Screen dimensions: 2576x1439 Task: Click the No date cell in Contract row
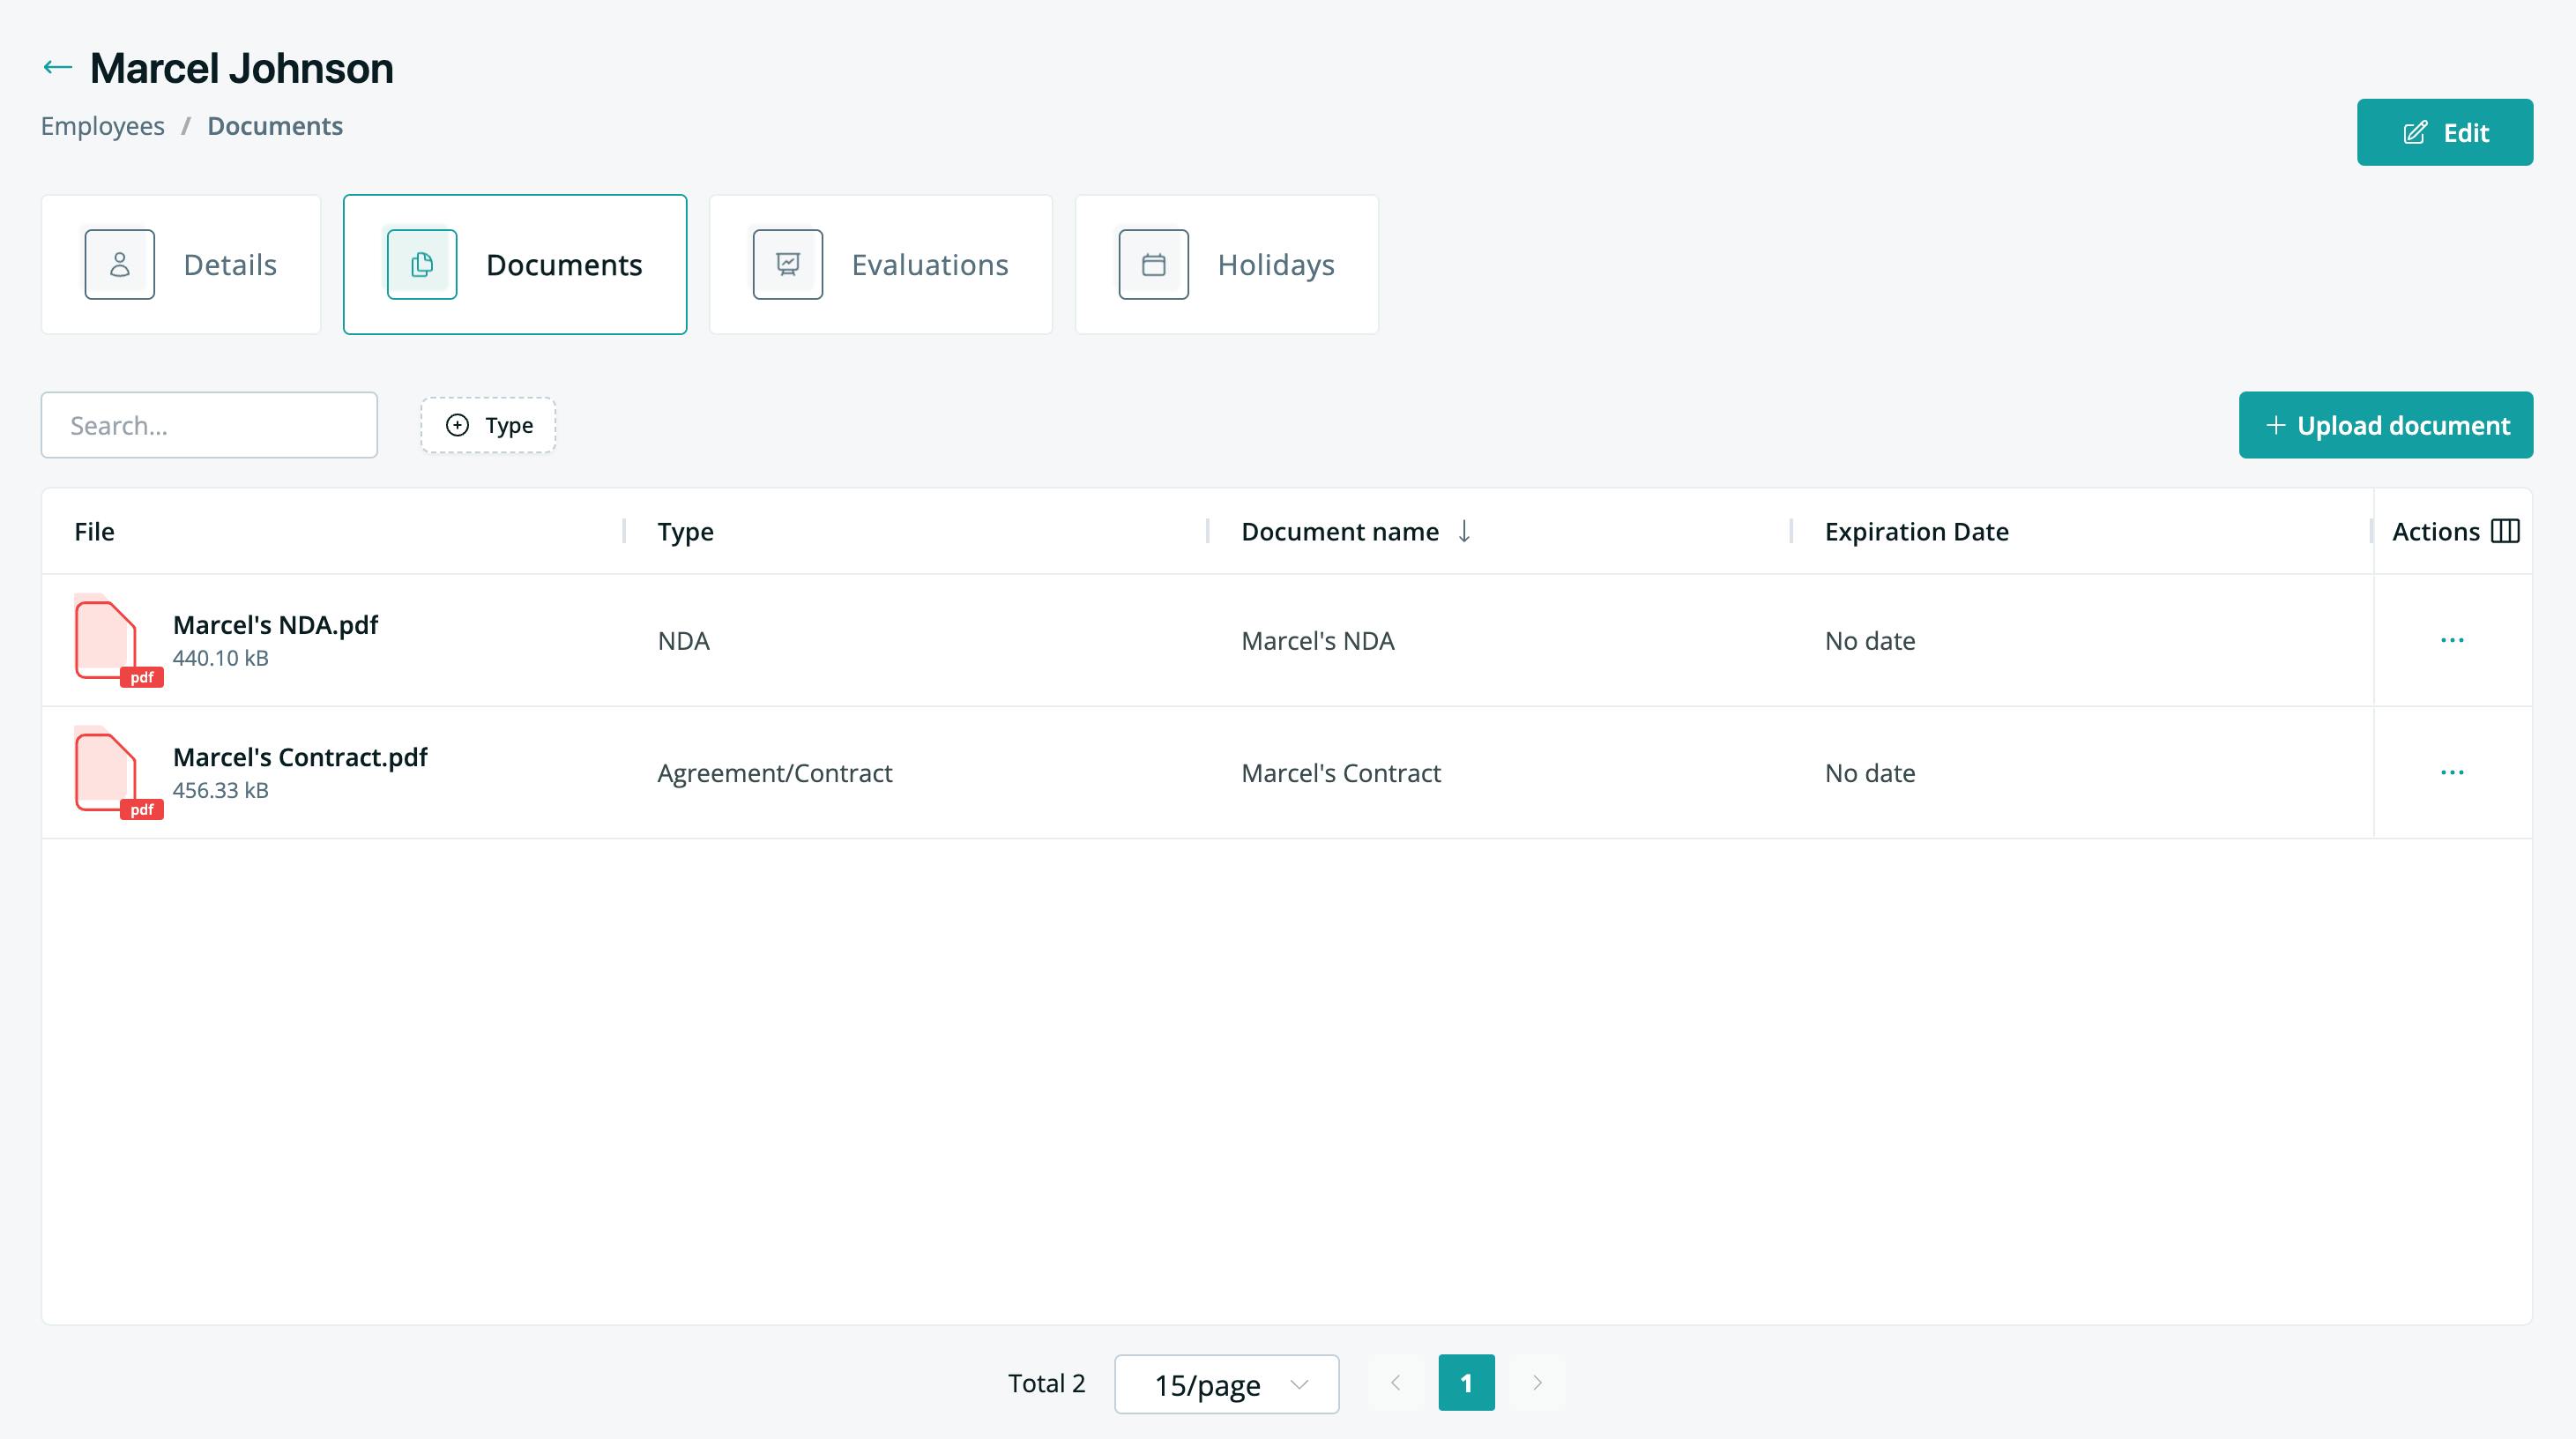(1870, 773)
